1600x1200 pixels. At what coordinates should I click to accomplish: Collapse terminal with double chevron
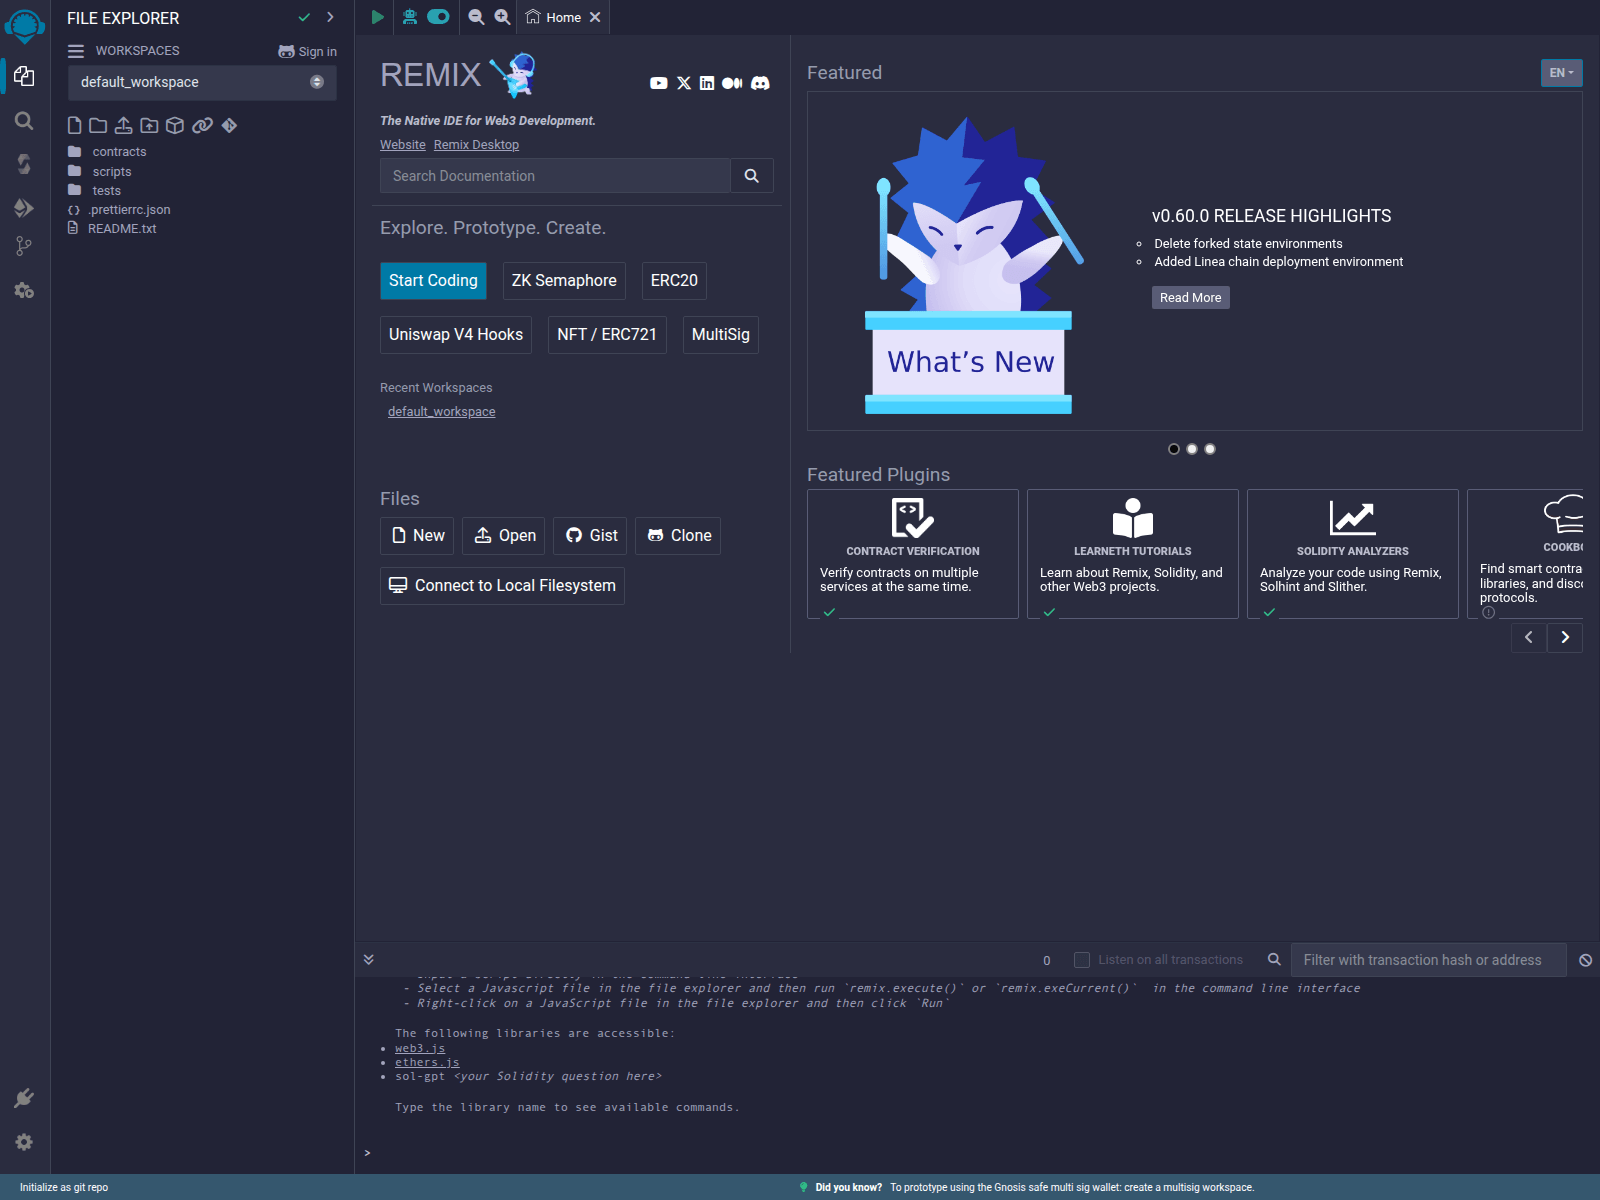click(369, 959)
